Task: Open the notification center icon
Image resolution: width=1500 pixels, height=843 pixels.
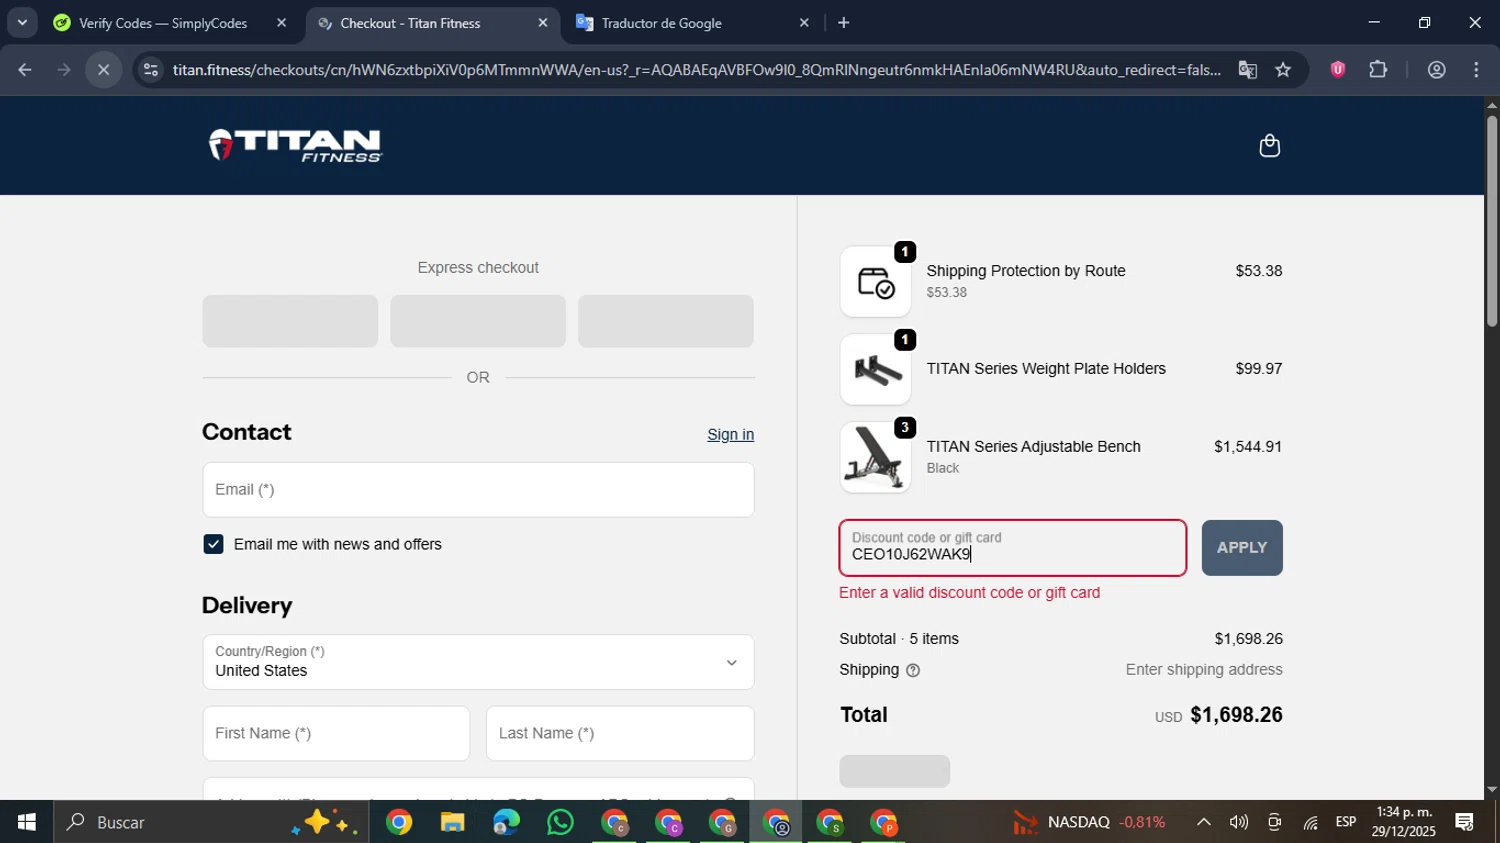Action: [1465, 822]
